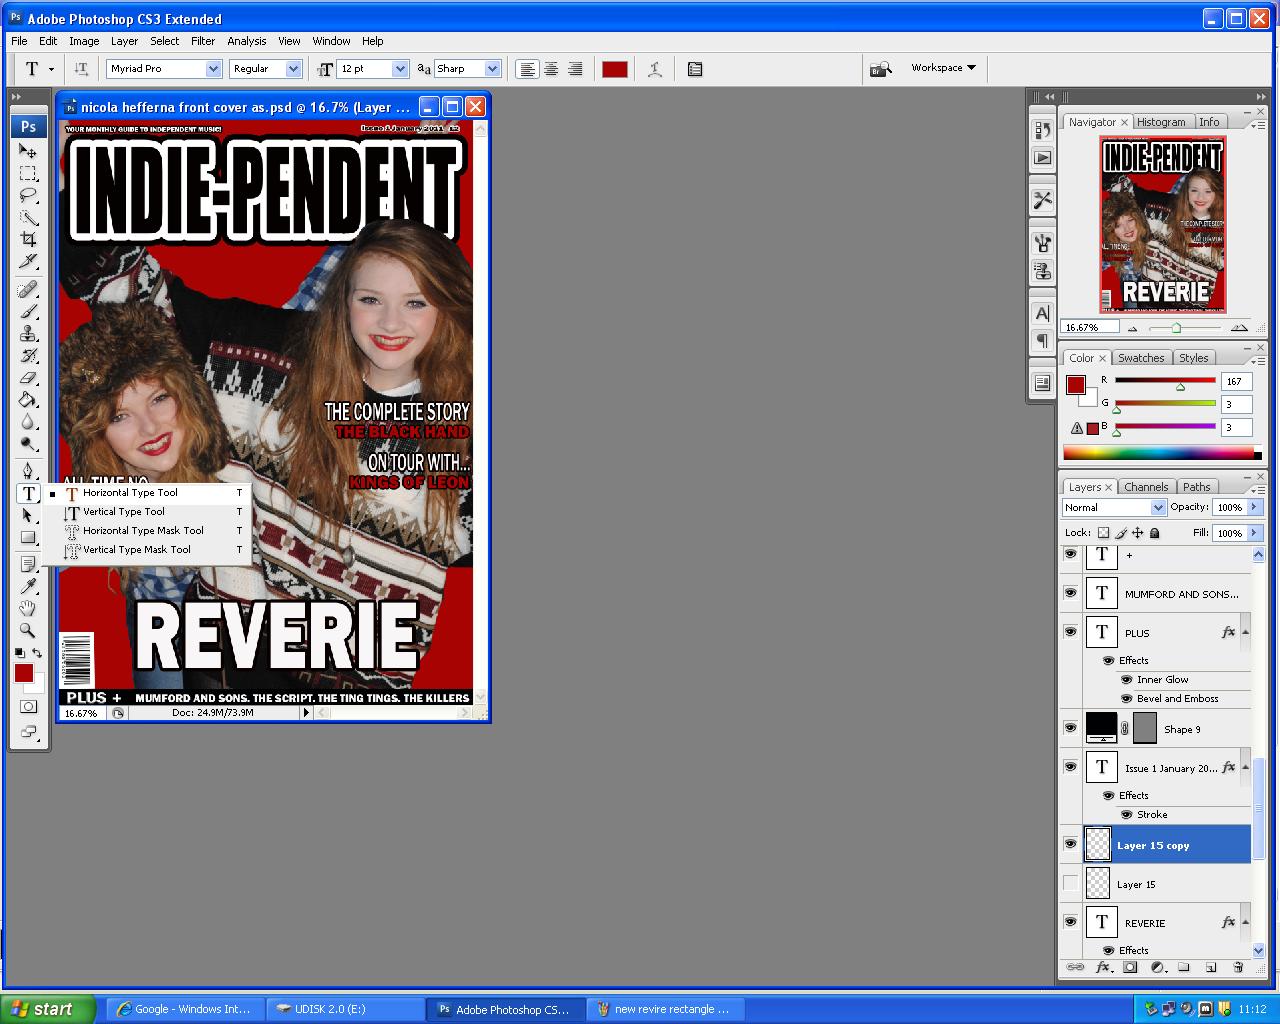Toggle visibility of Inner Glow effect
The image size is (1280, 1024).
(x=1127, y=680)
